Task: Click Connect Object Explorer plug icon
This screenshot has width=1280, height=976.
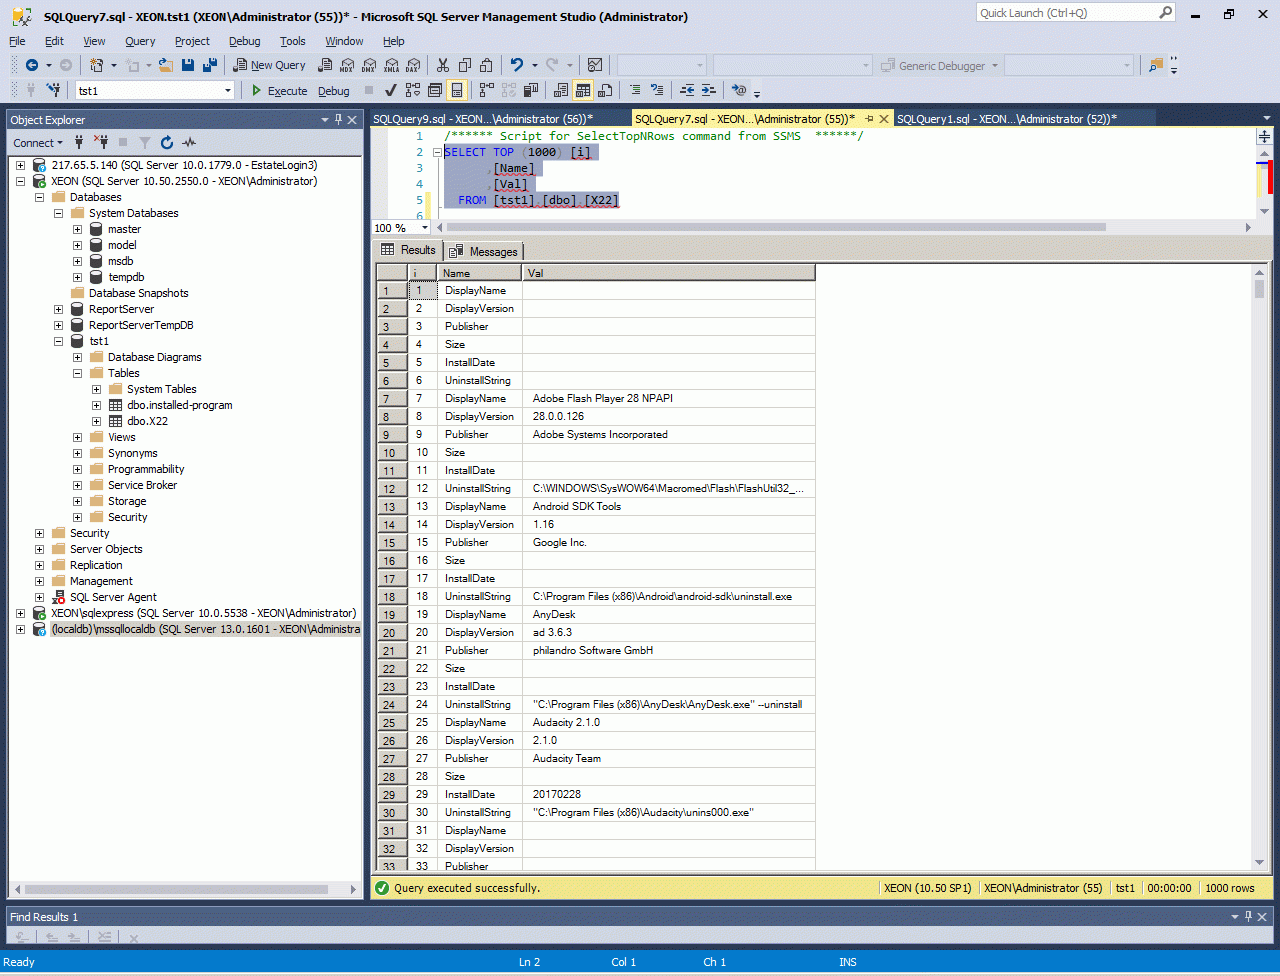Action: point(79,142)
